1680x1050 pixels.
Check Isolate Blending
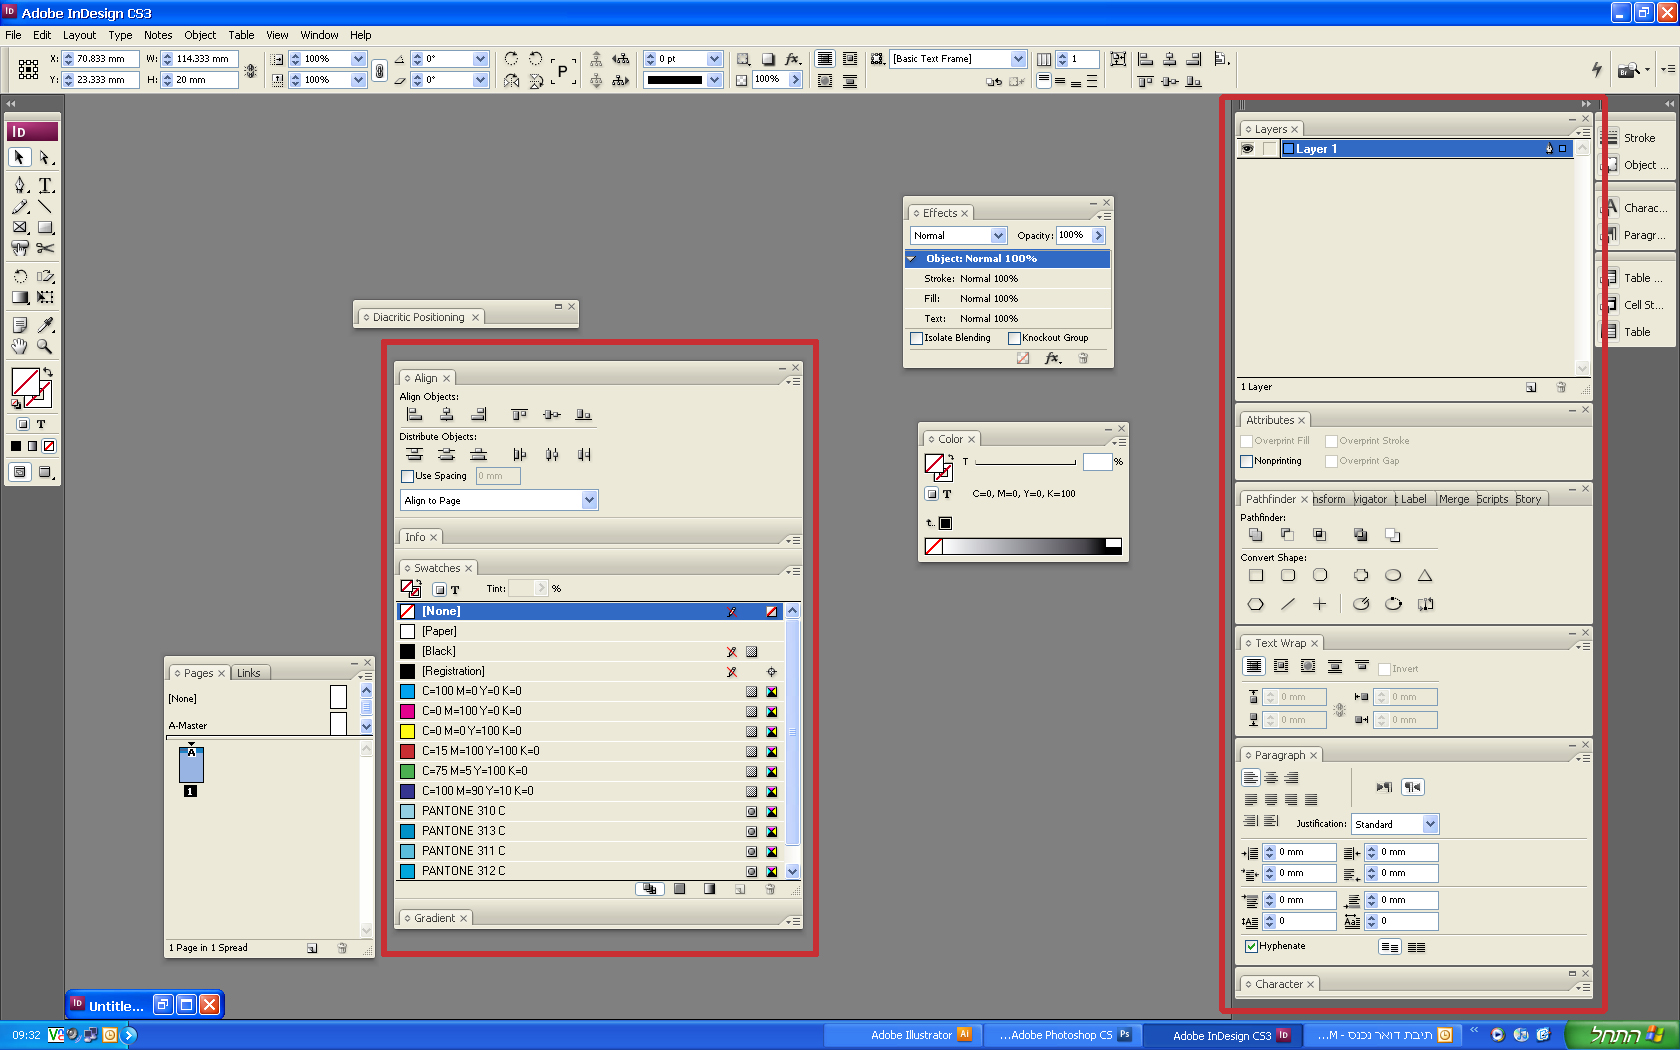(x=916, y=338)
